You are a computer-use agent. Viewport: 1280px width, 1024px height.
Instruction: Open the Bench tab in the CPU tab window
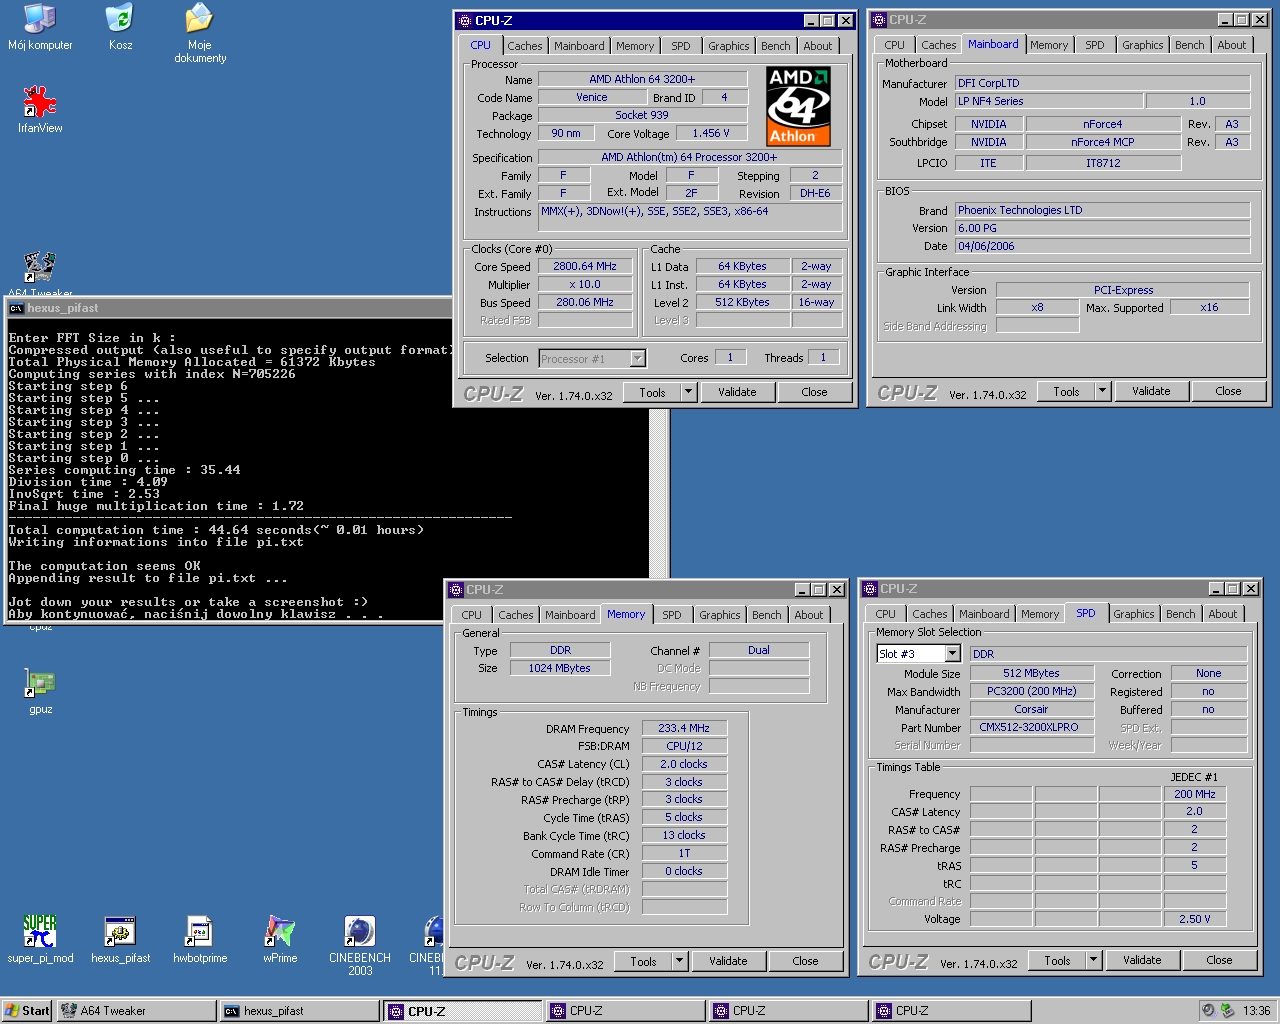pos(775,46)
